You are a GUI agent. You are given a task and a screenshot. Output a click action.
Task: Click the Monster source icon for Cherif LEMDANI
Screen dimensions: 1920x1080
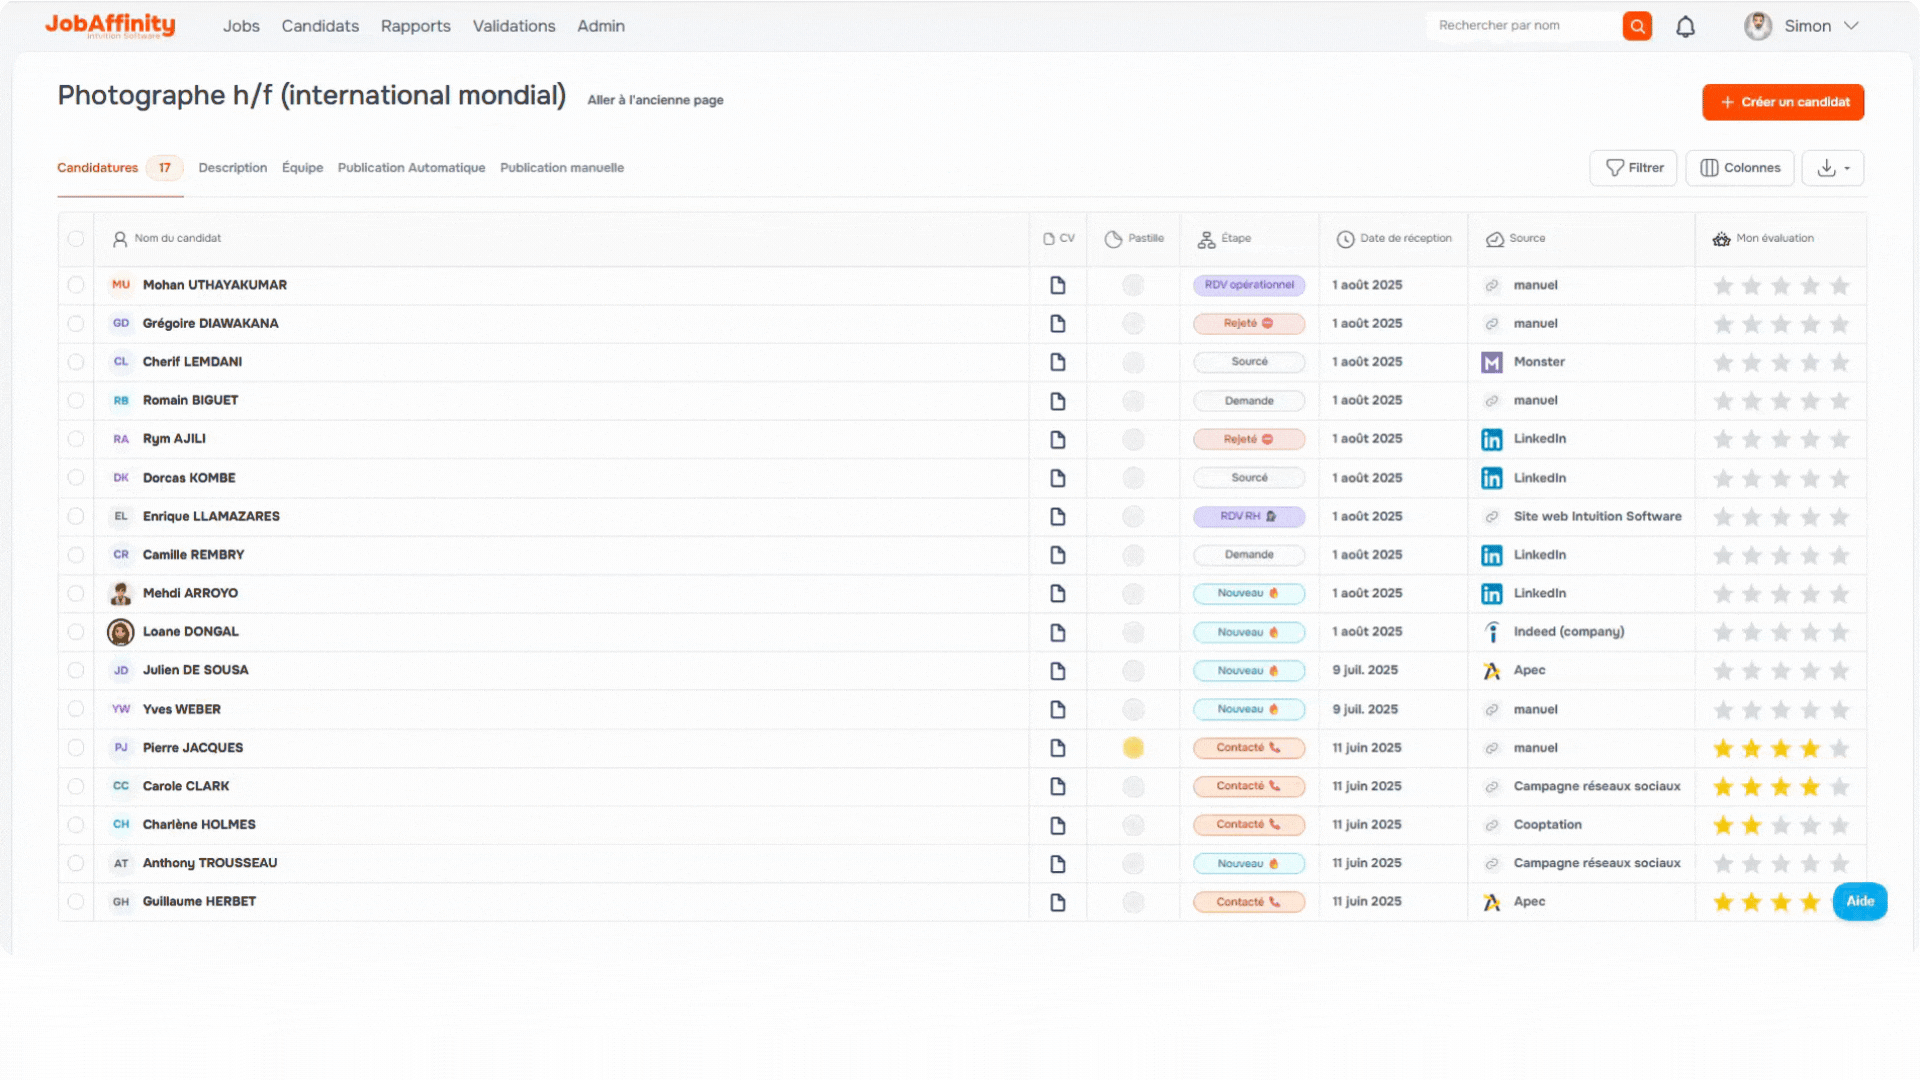(x=1491, y=363)
